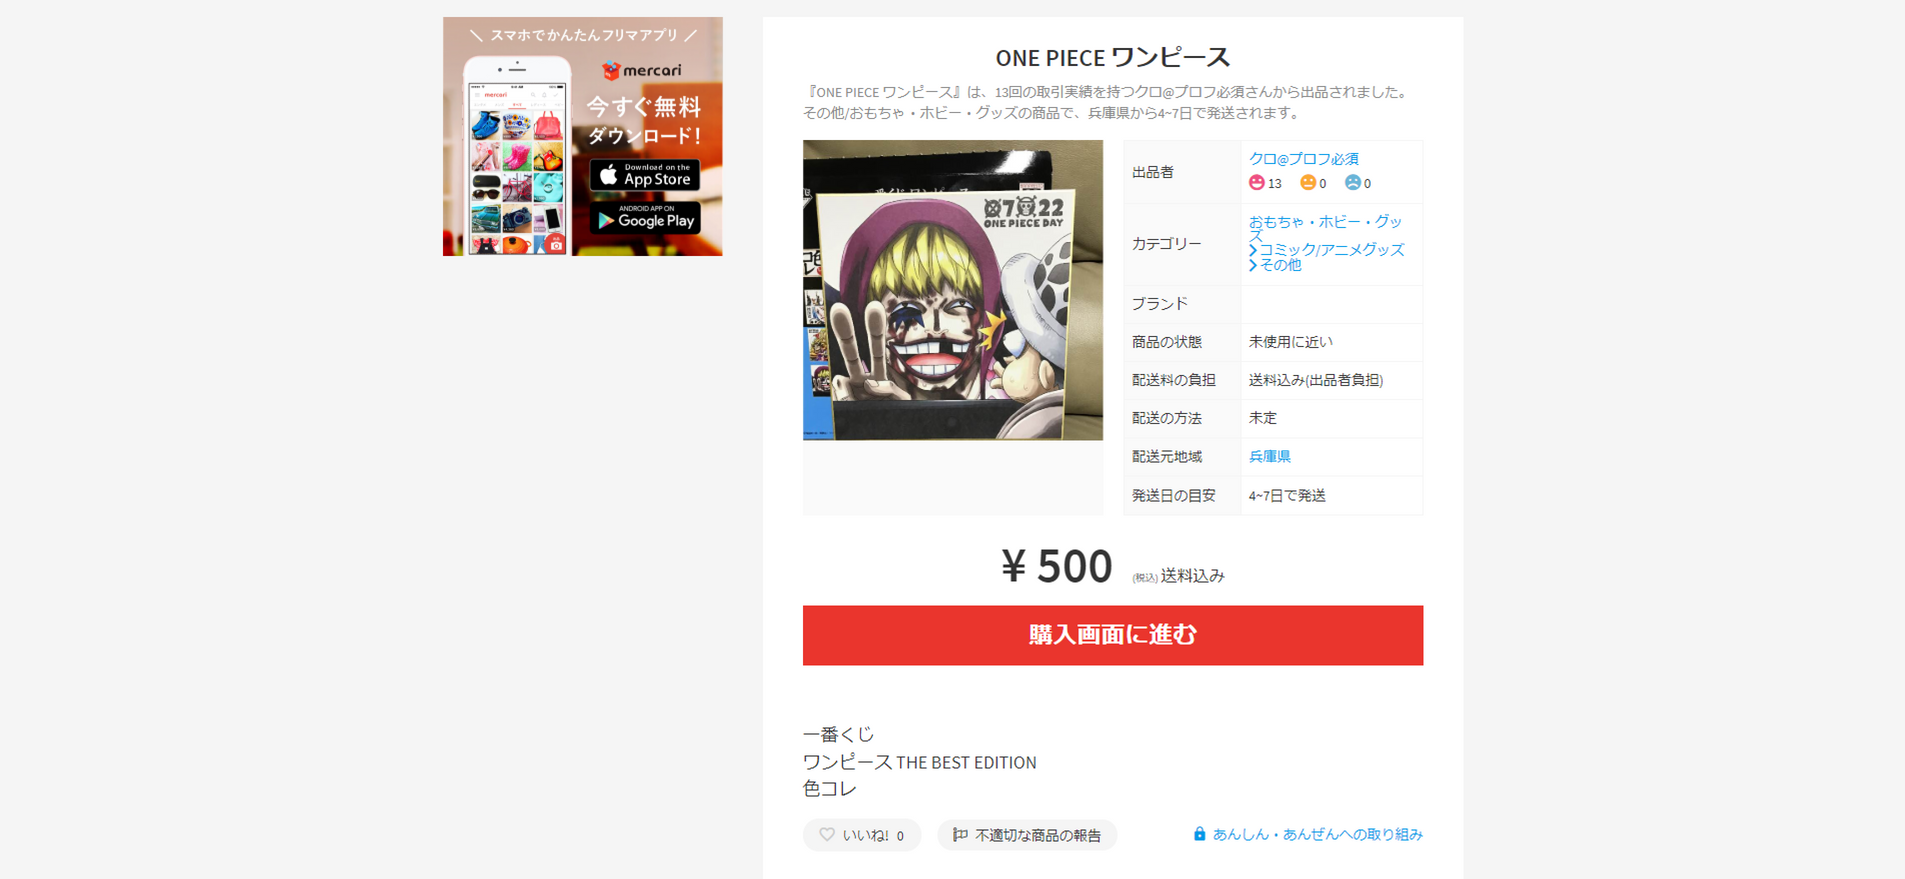
Task: Toggle the いいね! like button
Action: 862,835
